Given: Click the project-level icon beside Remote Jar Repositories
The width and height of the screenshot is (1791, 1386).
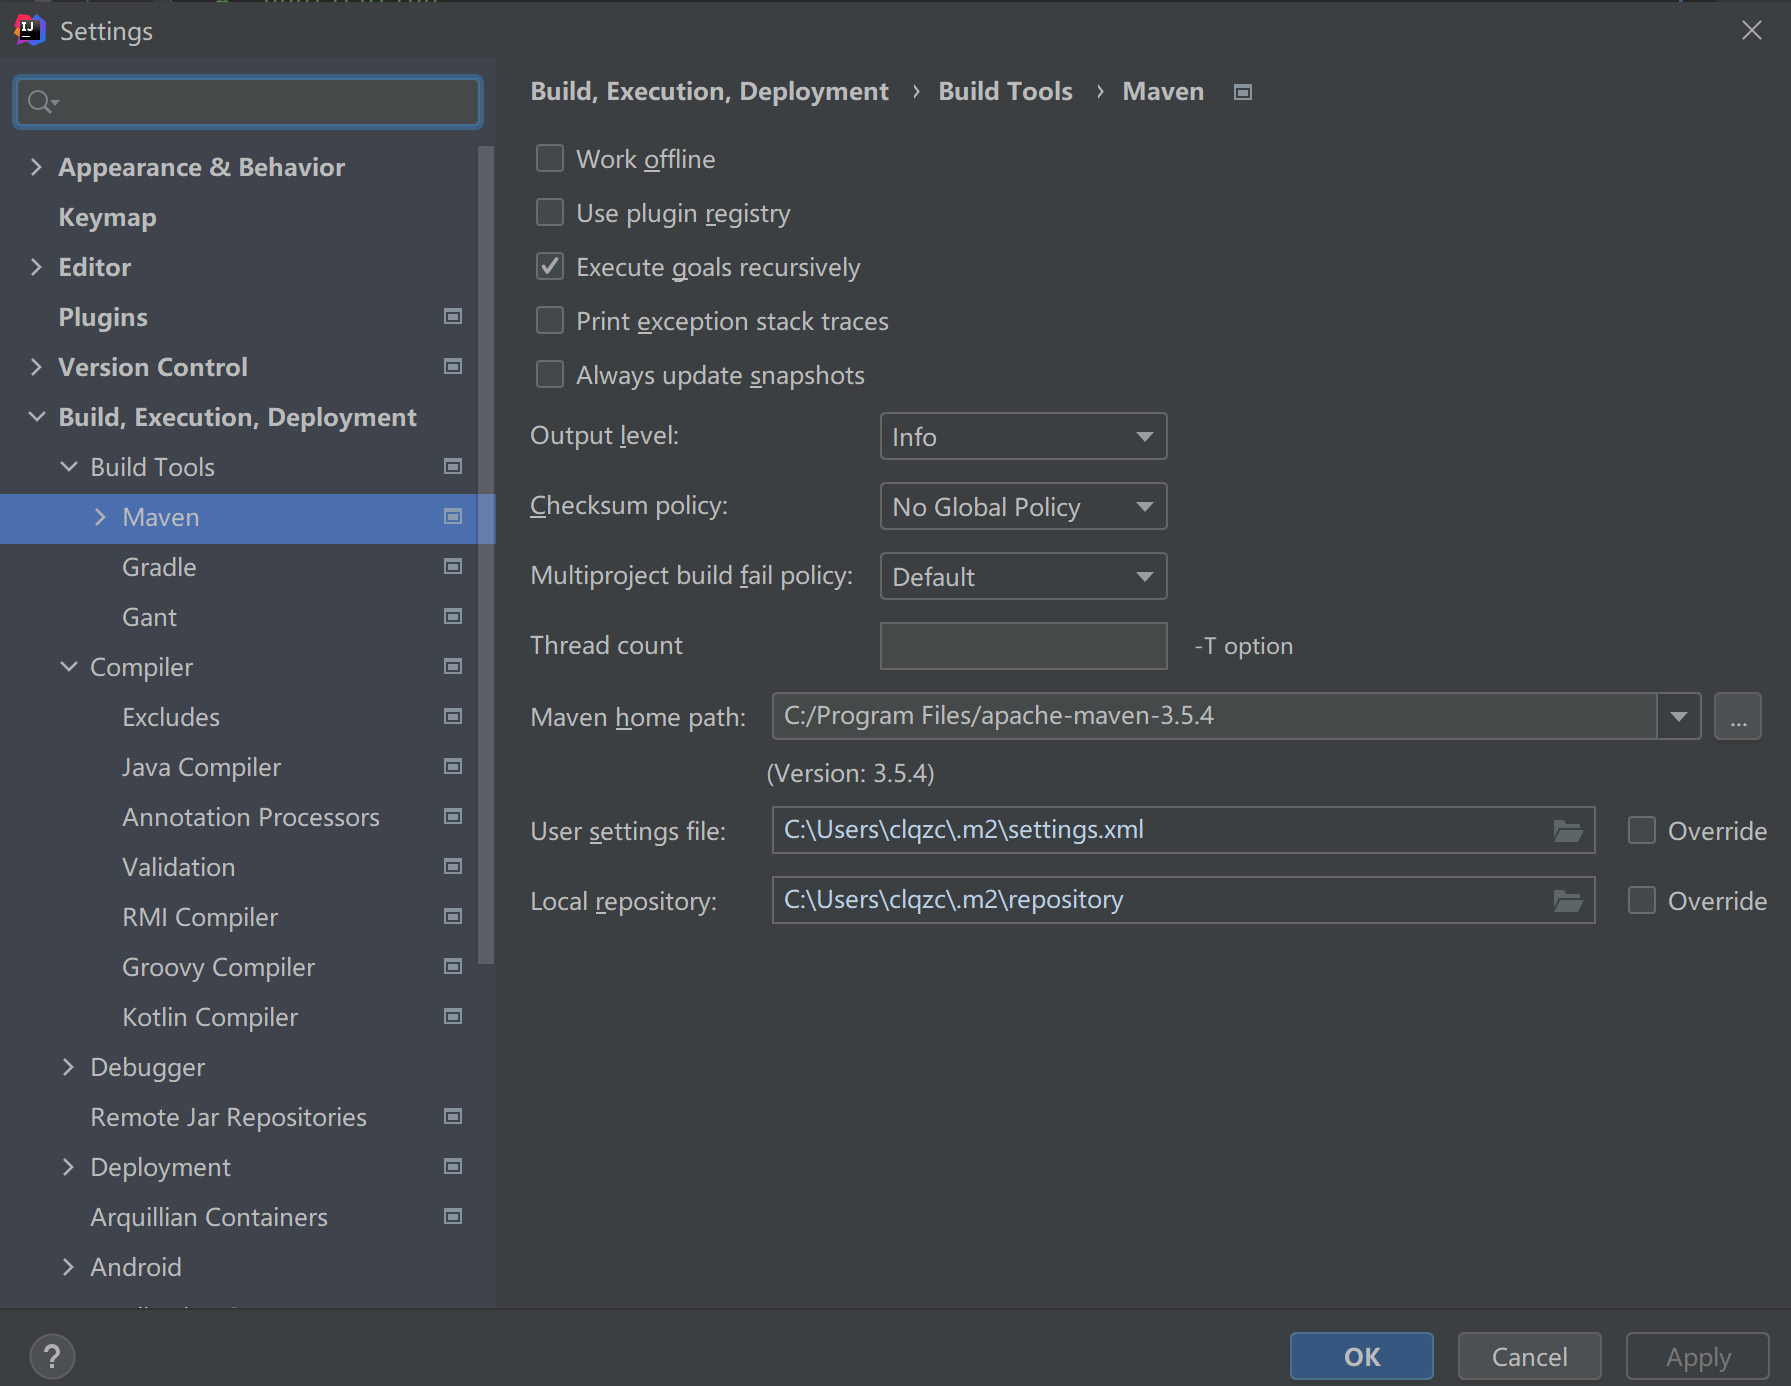Looking at the screenshot, I should (453, 1117).
